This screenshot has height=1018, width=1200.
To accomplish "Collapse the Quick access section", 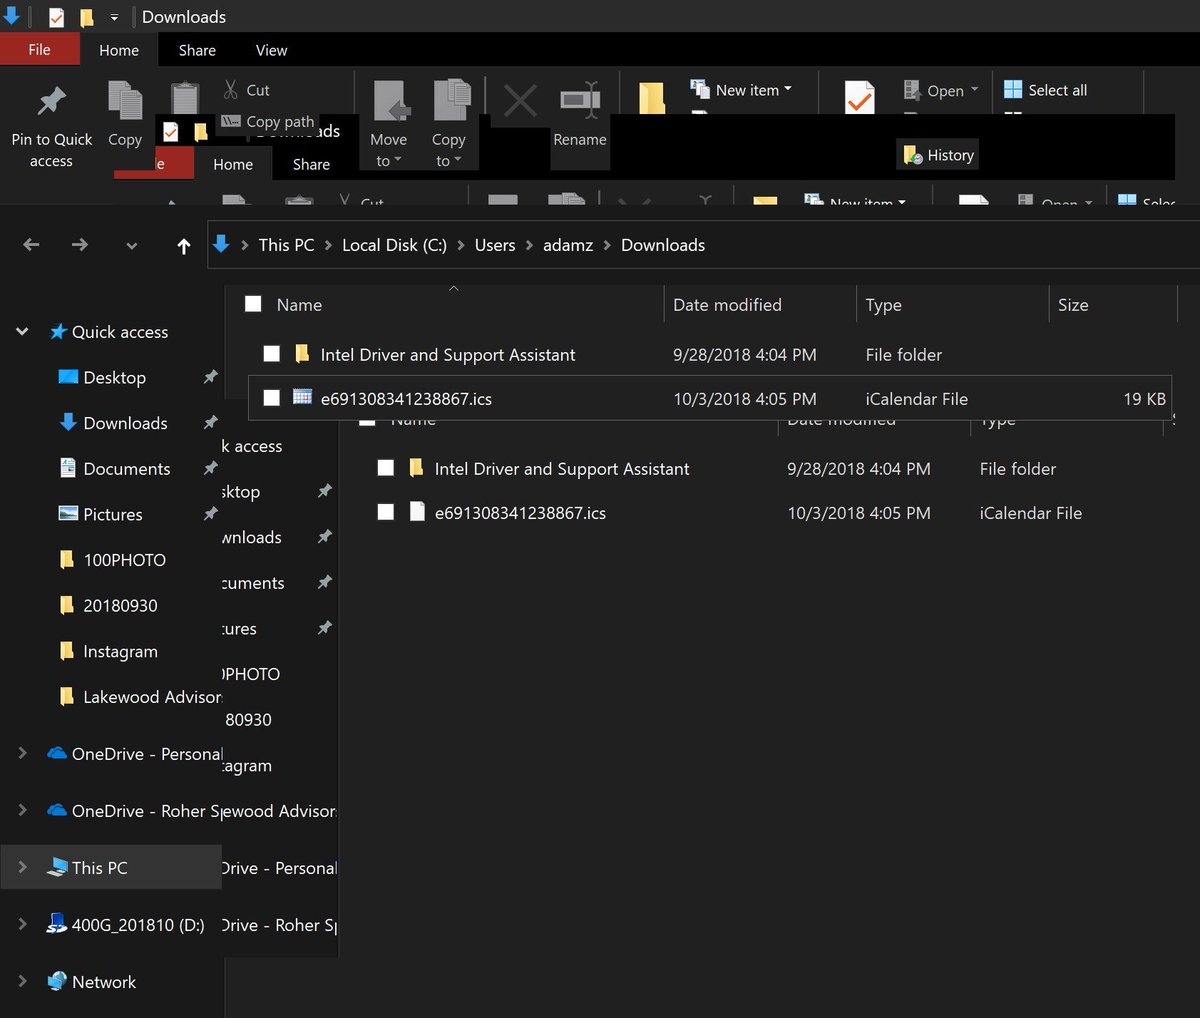I will click(22, 331).
